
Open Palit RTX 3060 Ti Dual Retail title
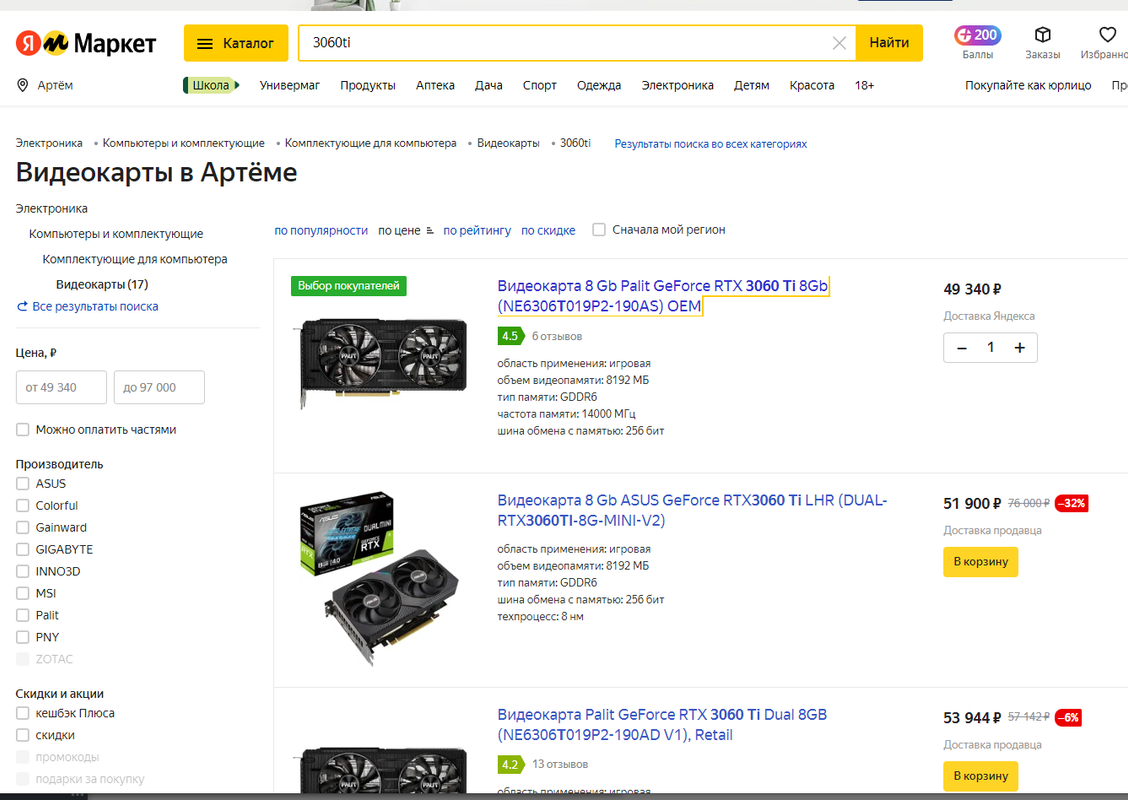(x=662, y=724)
